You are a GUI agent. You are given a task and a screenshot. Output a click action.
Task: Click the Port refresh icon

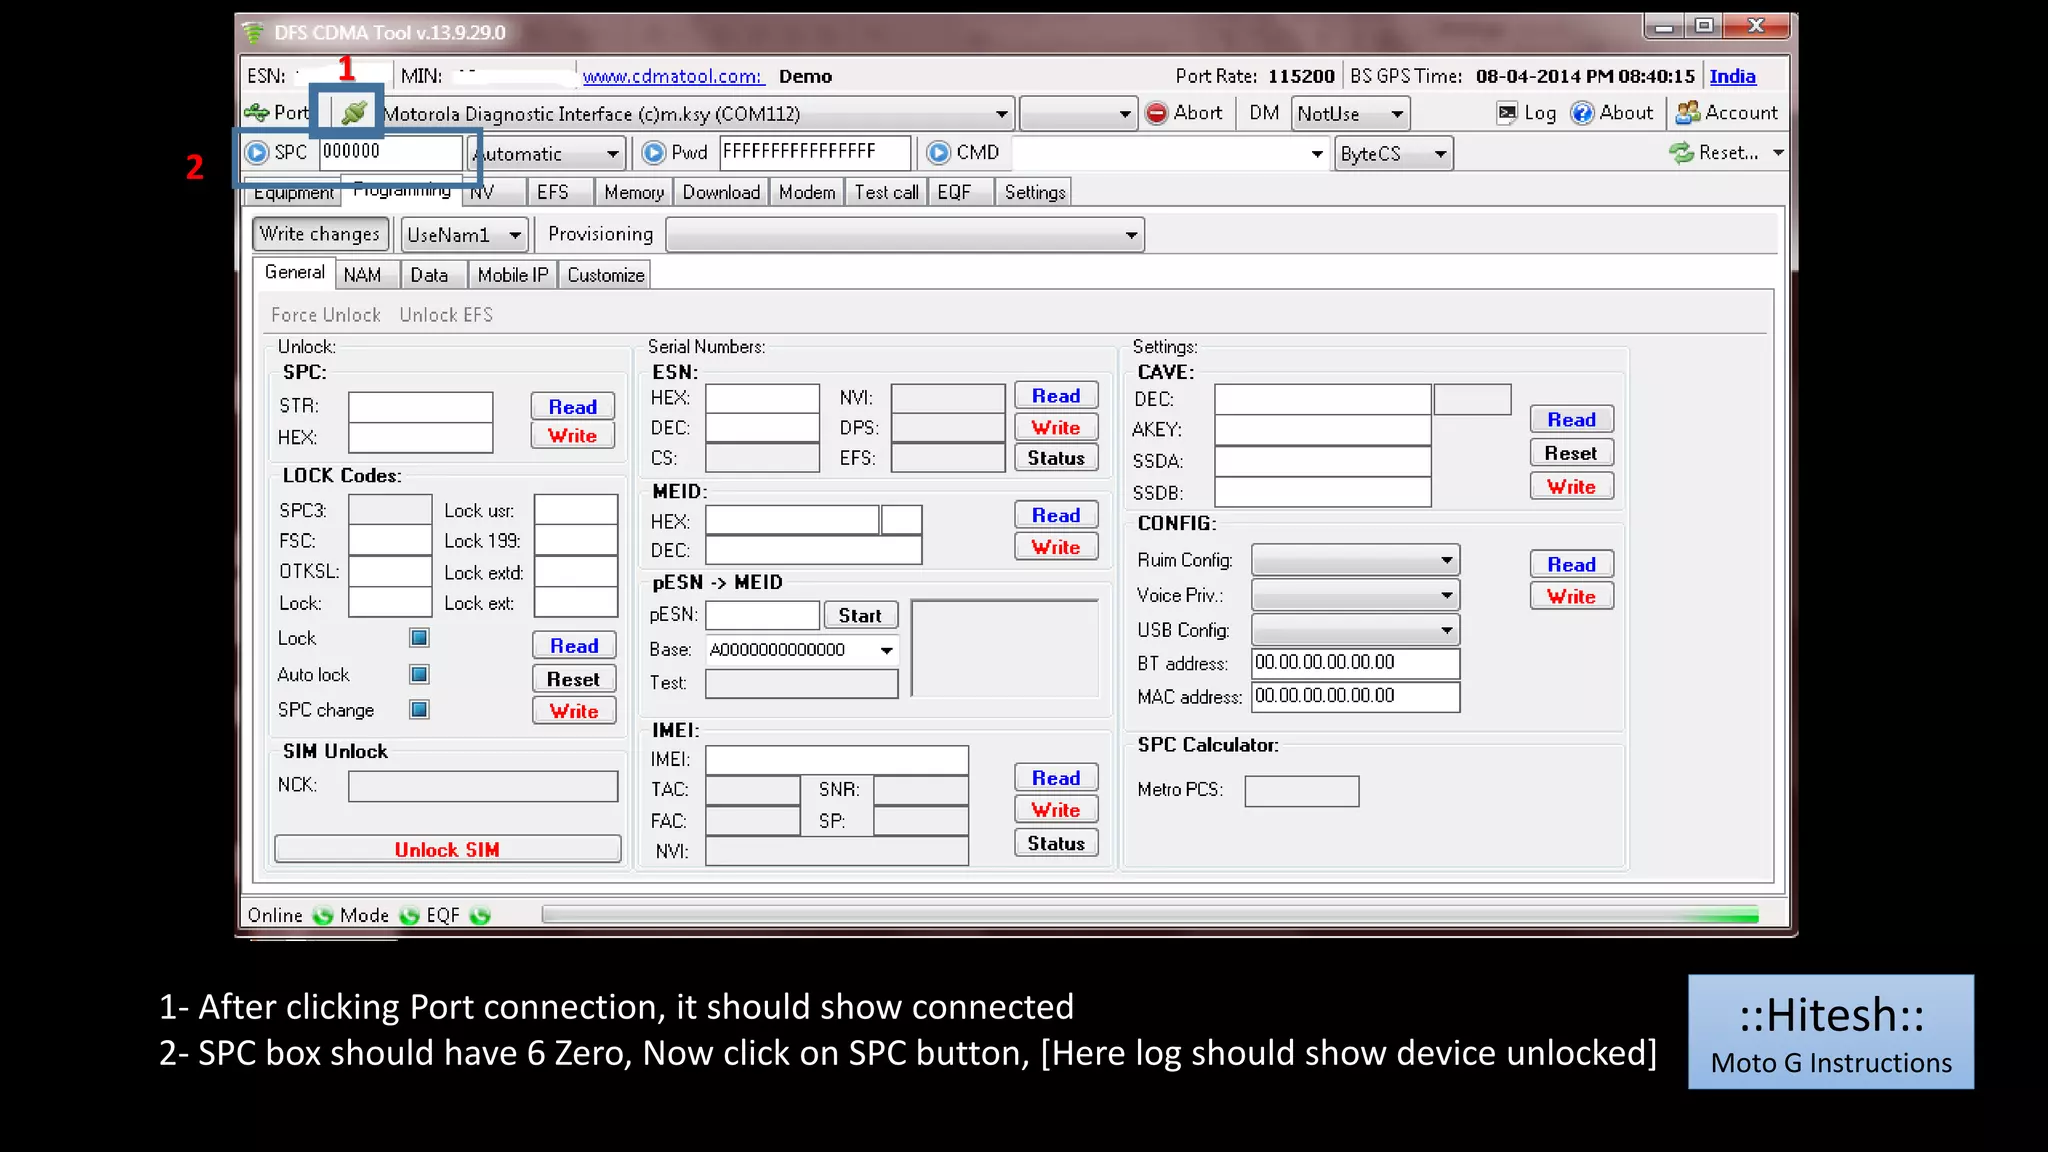257,112
